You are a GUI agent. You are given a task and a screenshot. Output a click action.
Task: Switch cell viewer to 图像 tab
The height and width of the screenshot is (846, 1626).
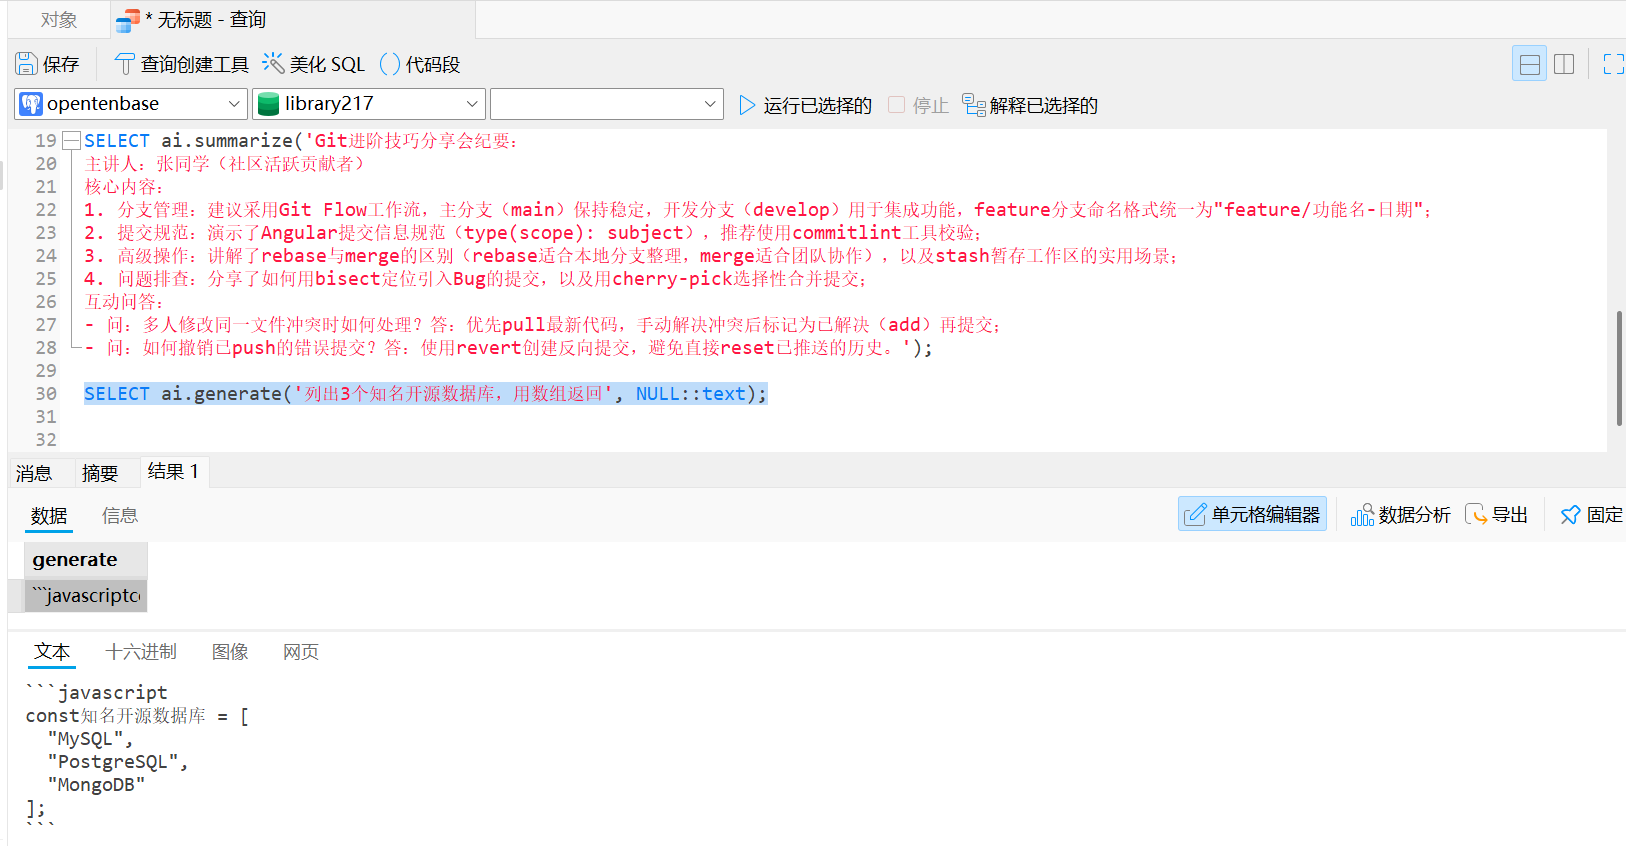(230, 652)
